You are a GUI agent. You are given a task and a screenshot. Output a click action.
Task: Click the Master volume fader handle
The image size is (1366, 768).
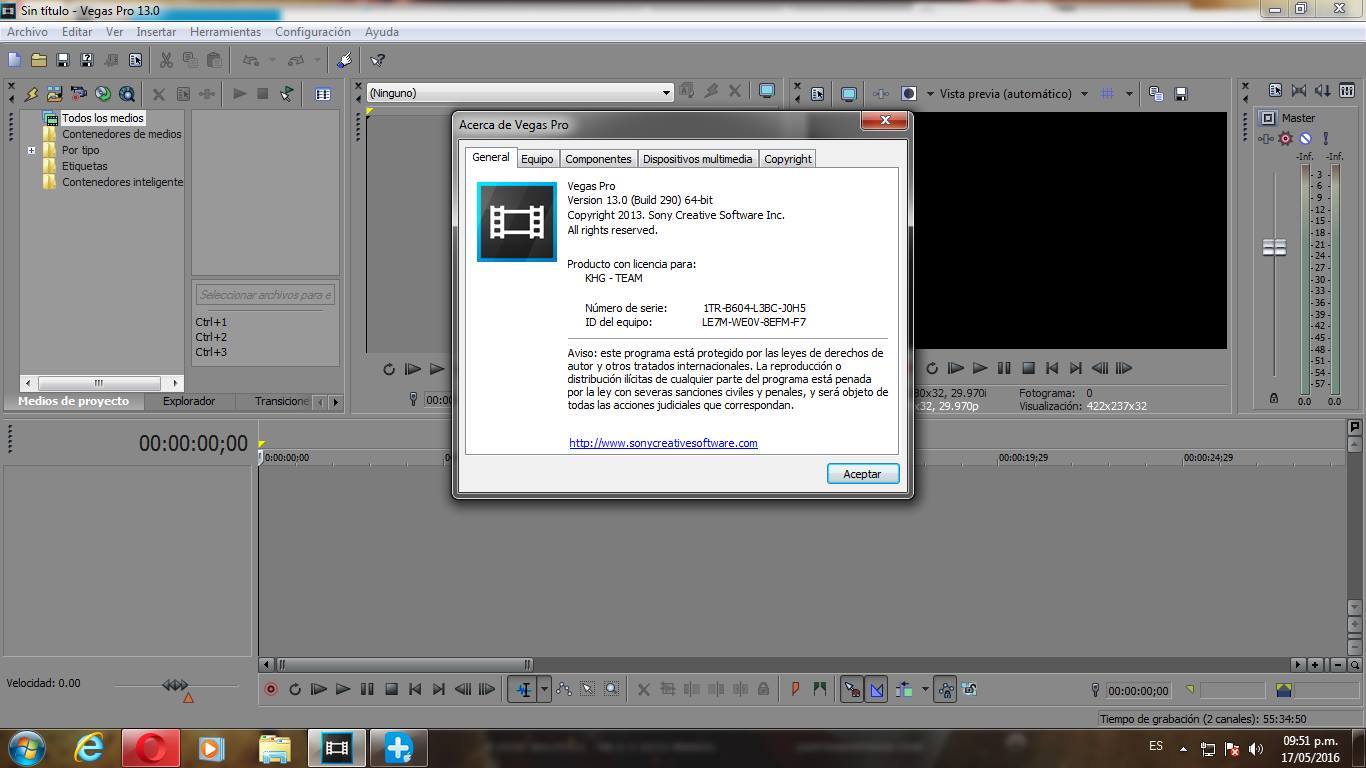(x=1274, y=247)
